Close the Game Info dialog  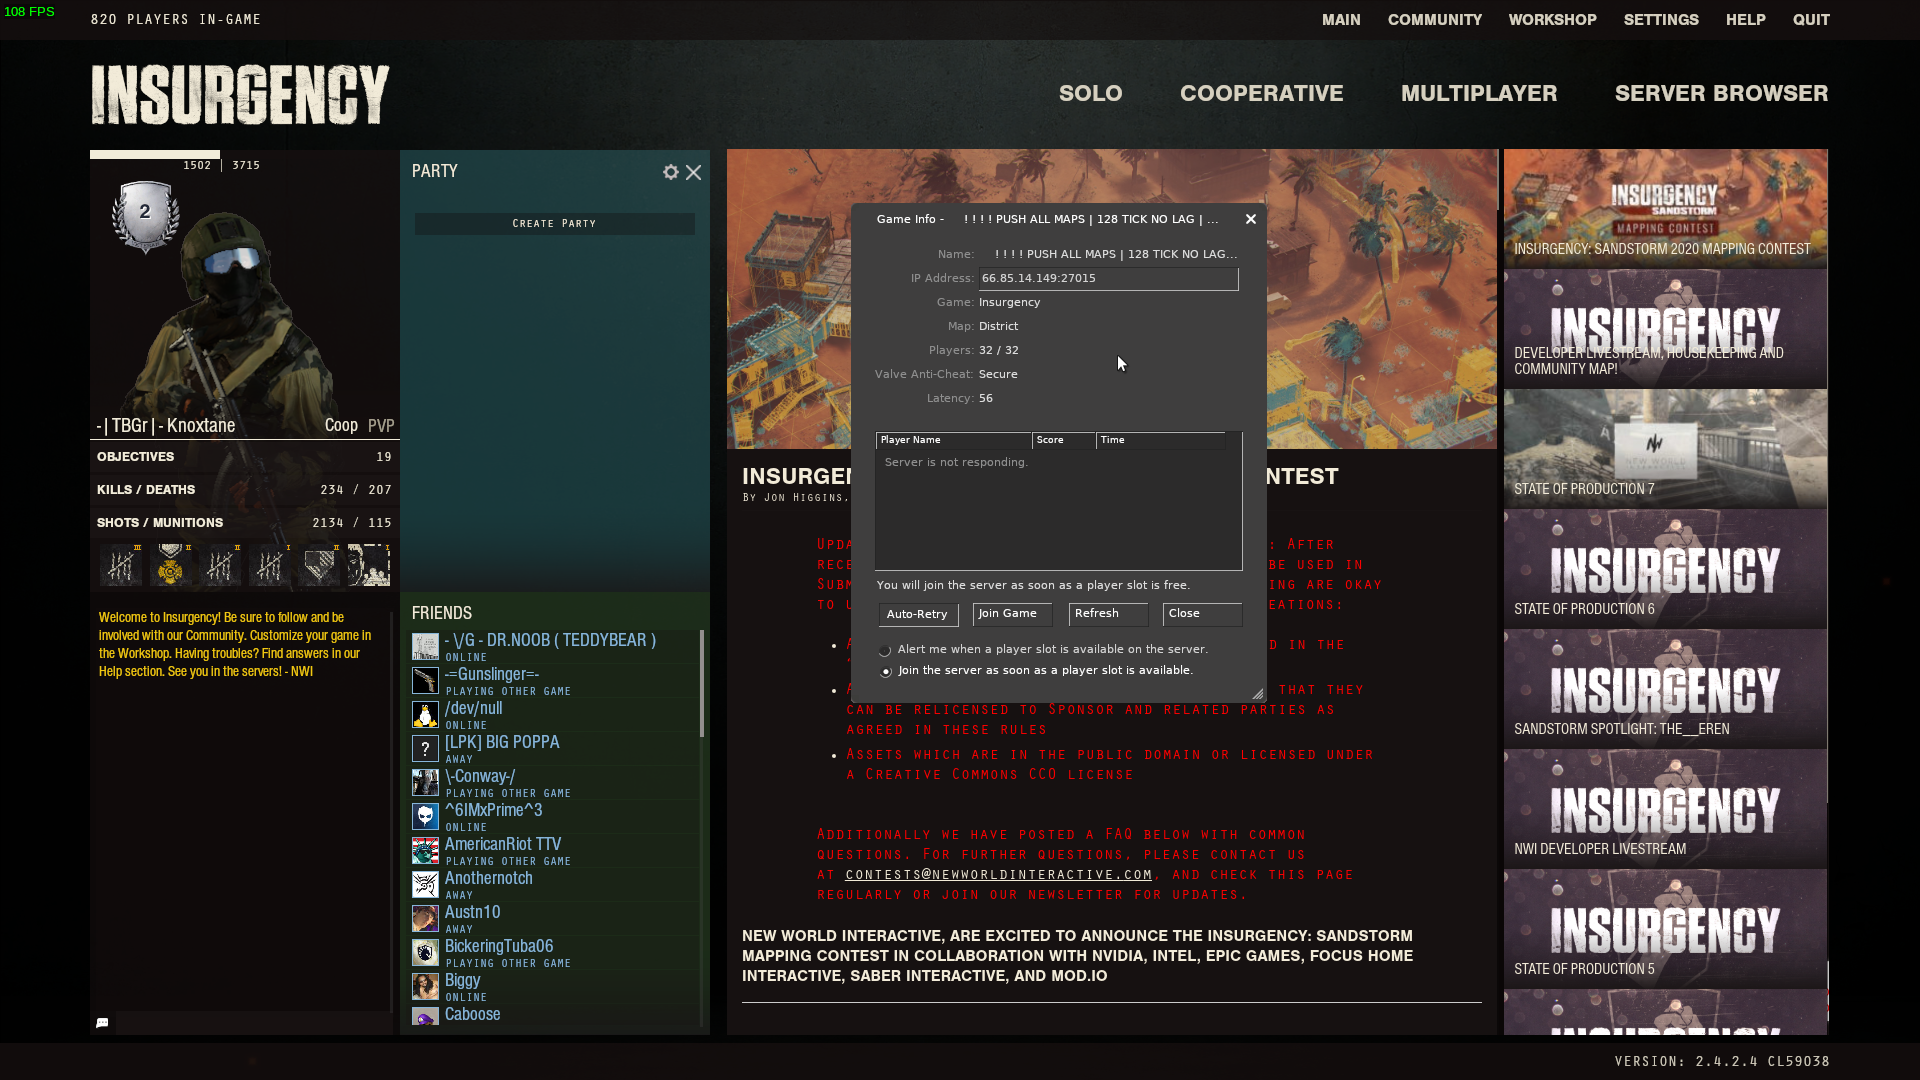click(1250, 219)
